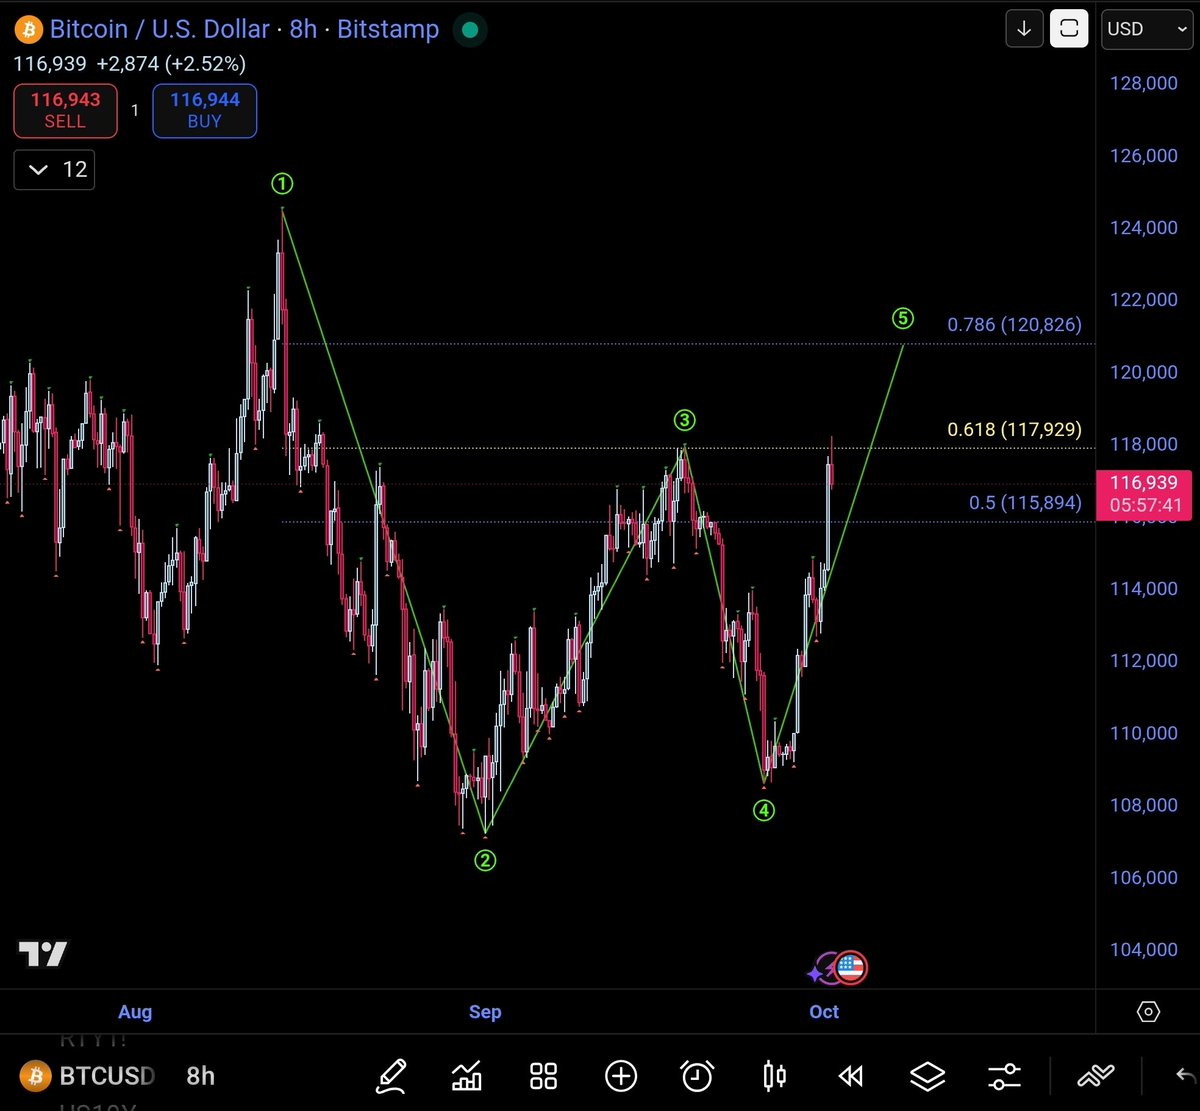Select the drawing pencil tool
The height and width of the screenshot is (1111, 1200).
coord(392,1076)
